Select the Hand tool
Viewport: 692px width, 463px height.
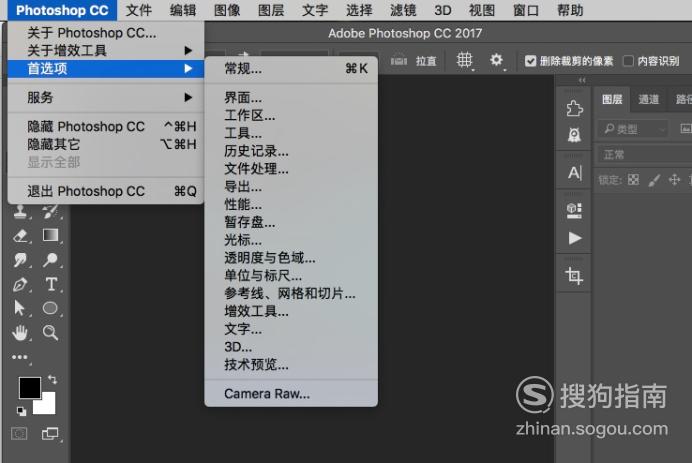(20, 332)
